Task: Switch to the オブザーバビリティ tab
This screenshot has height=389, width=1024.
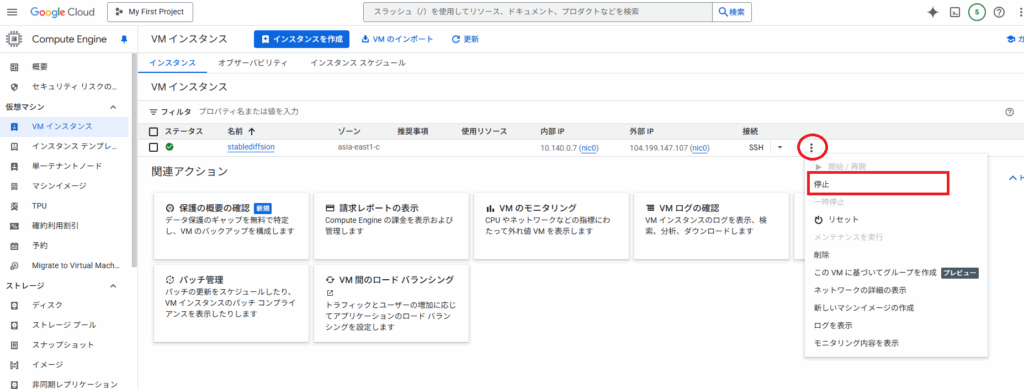Action: [252, 63]
